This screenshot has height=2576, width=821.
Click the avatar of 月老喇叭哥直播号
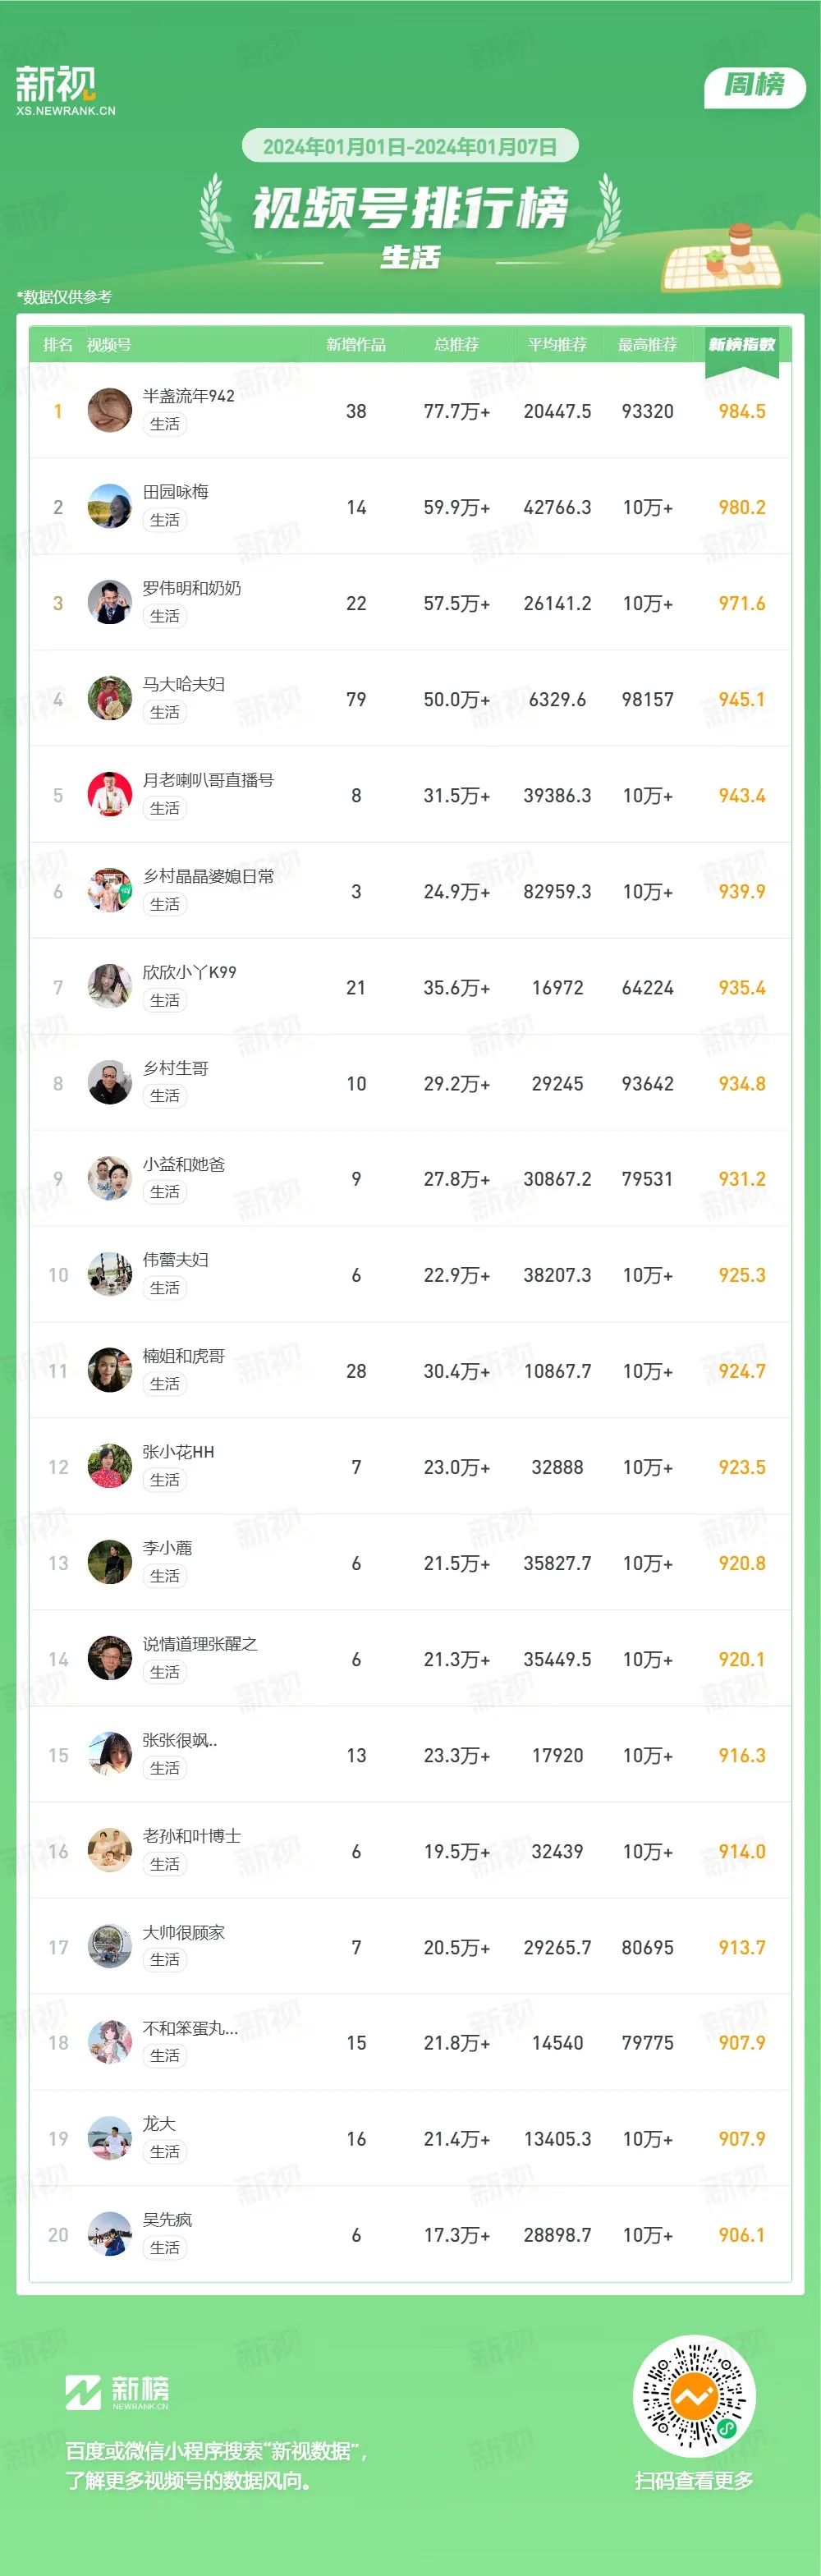[x=110, y=794]
